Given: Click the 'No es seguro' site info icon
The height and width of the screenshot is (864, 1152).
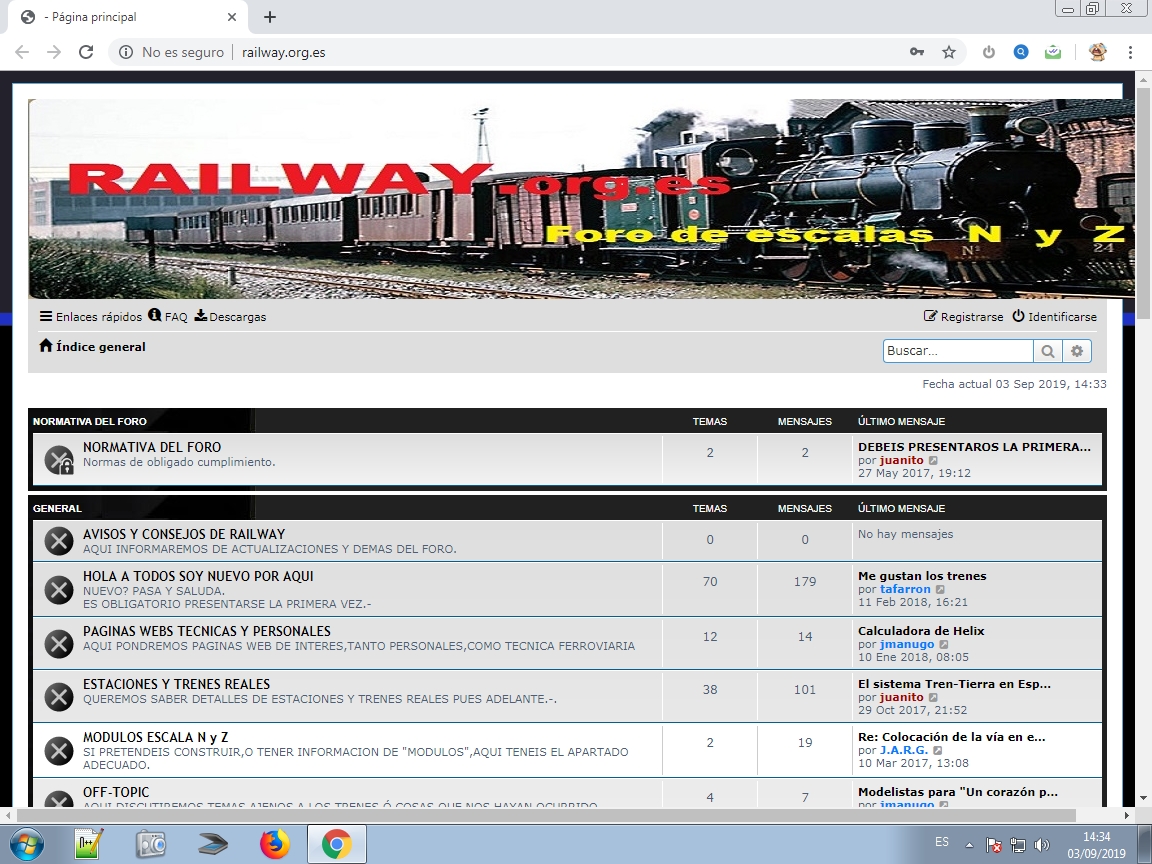Looking at the screenshot, I should (x=126, y=52).
